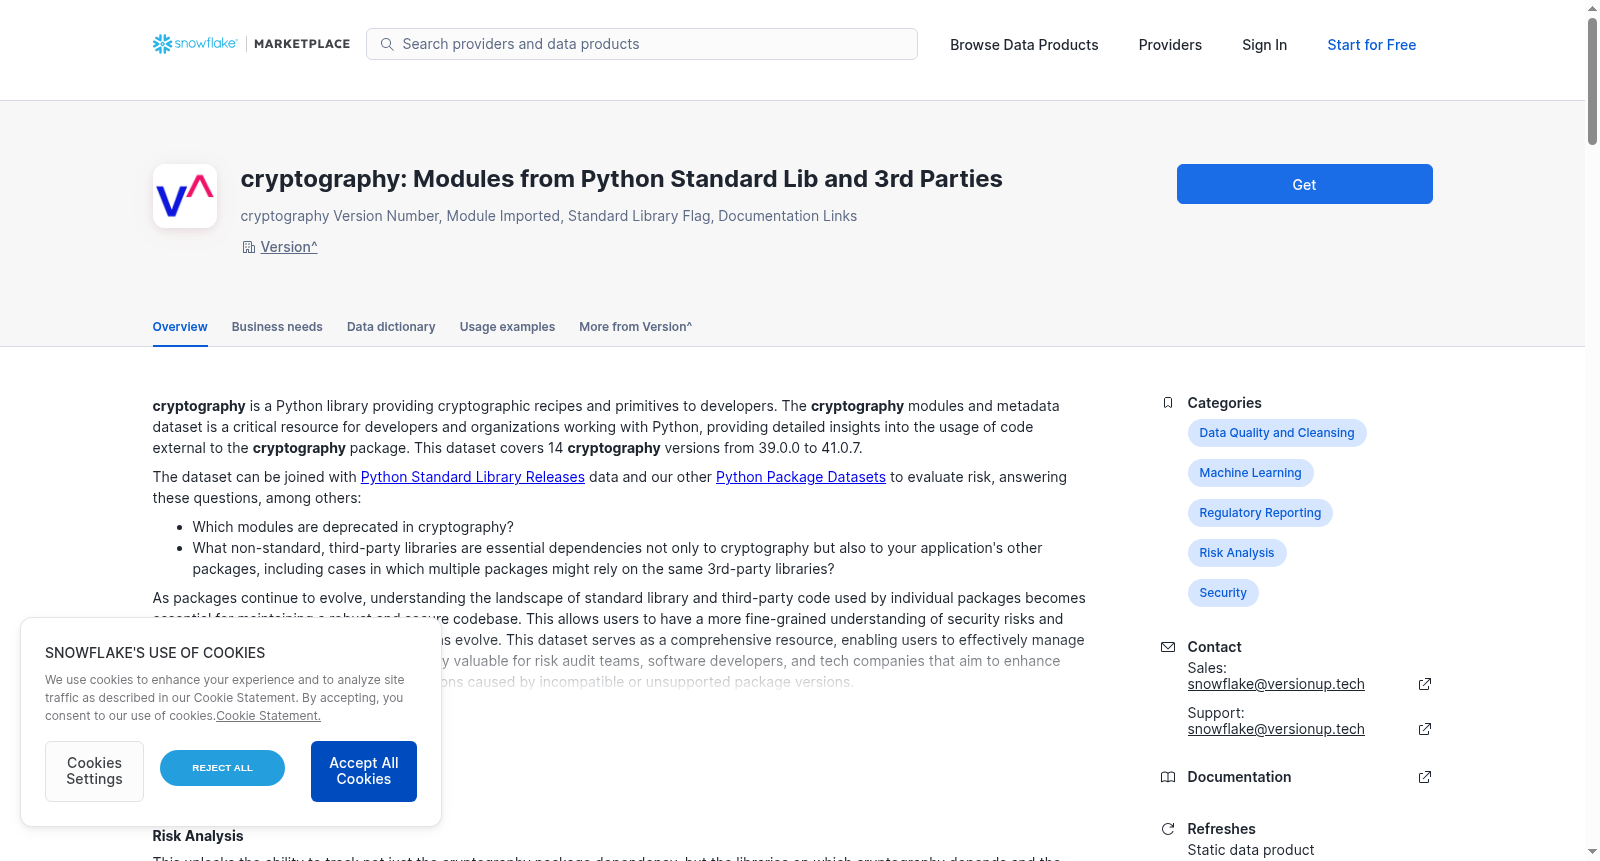This screenshot has height=861, width=1600.
Task: Click the Refreshes heading
Action: [x=1221, y=829]
